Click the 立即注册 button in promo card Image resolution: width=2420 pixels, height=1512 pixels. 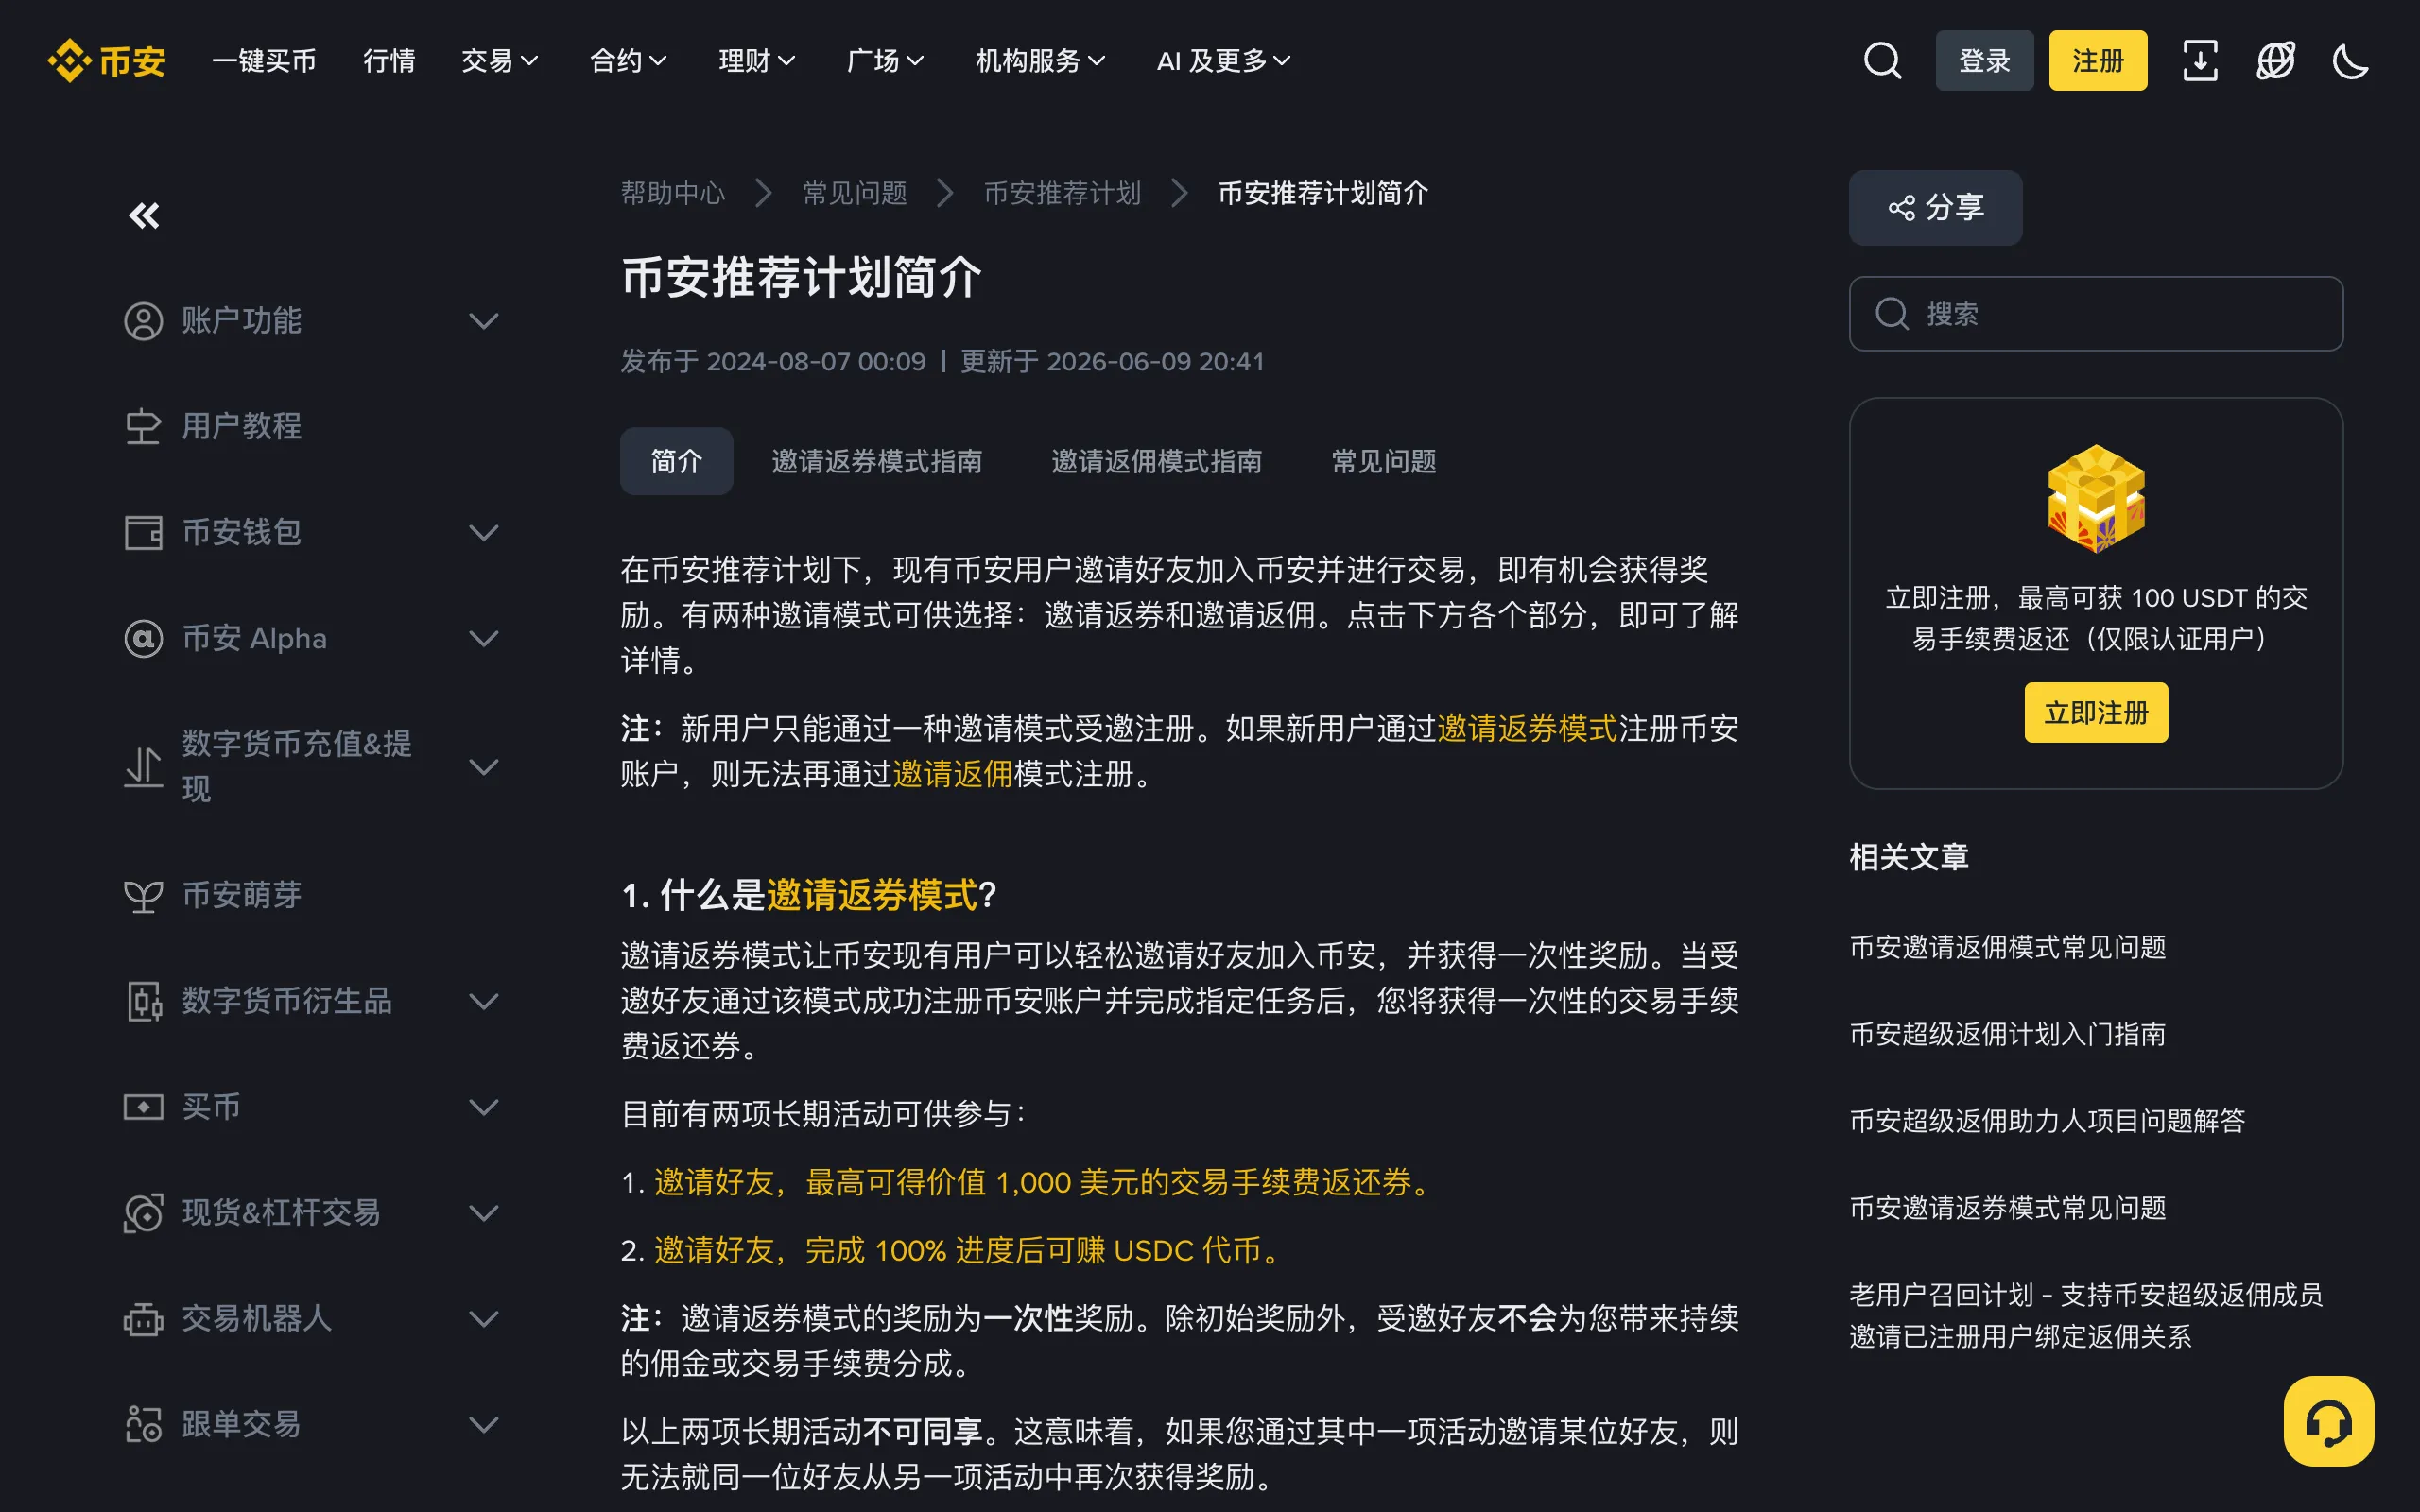[x=2096, y=713]
